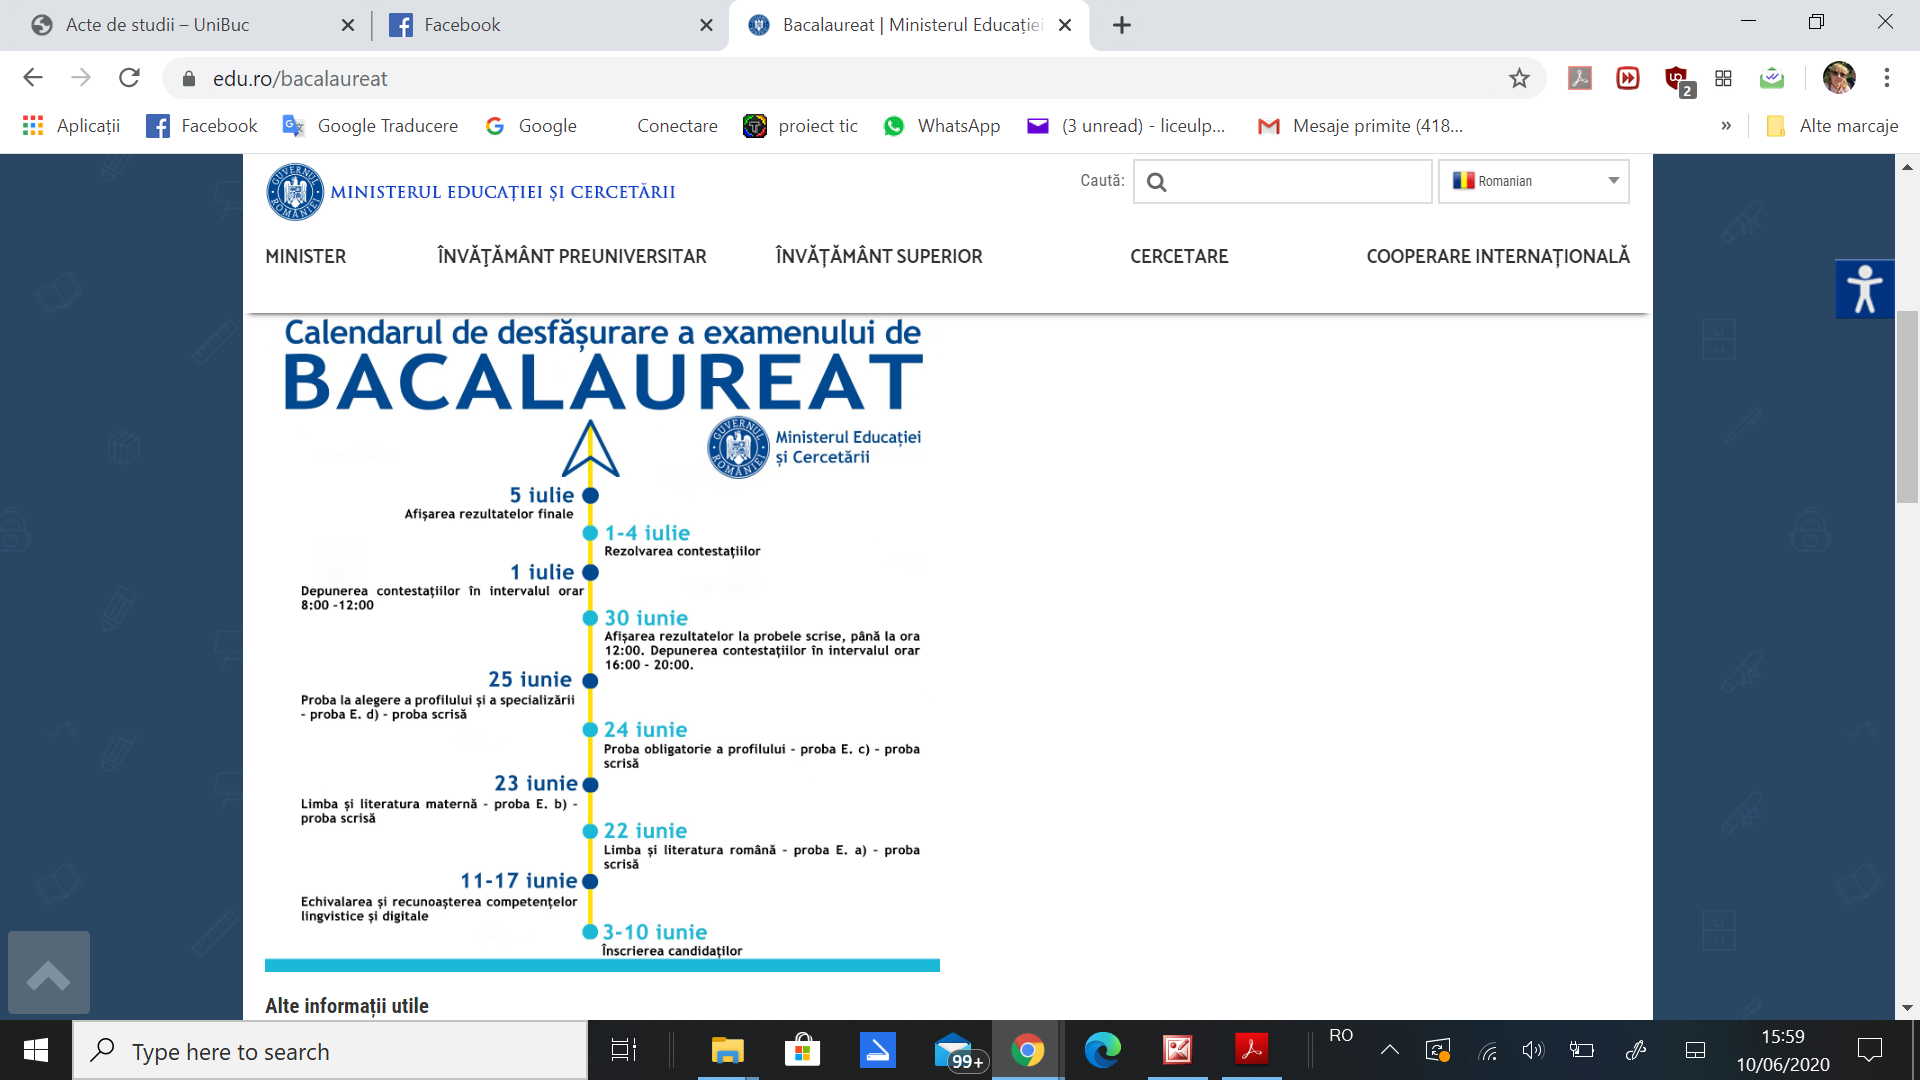Screen dimensions: 1920x1080
Task: Click the Ministerul Educației site logo
Action: [x=471, y=191]
